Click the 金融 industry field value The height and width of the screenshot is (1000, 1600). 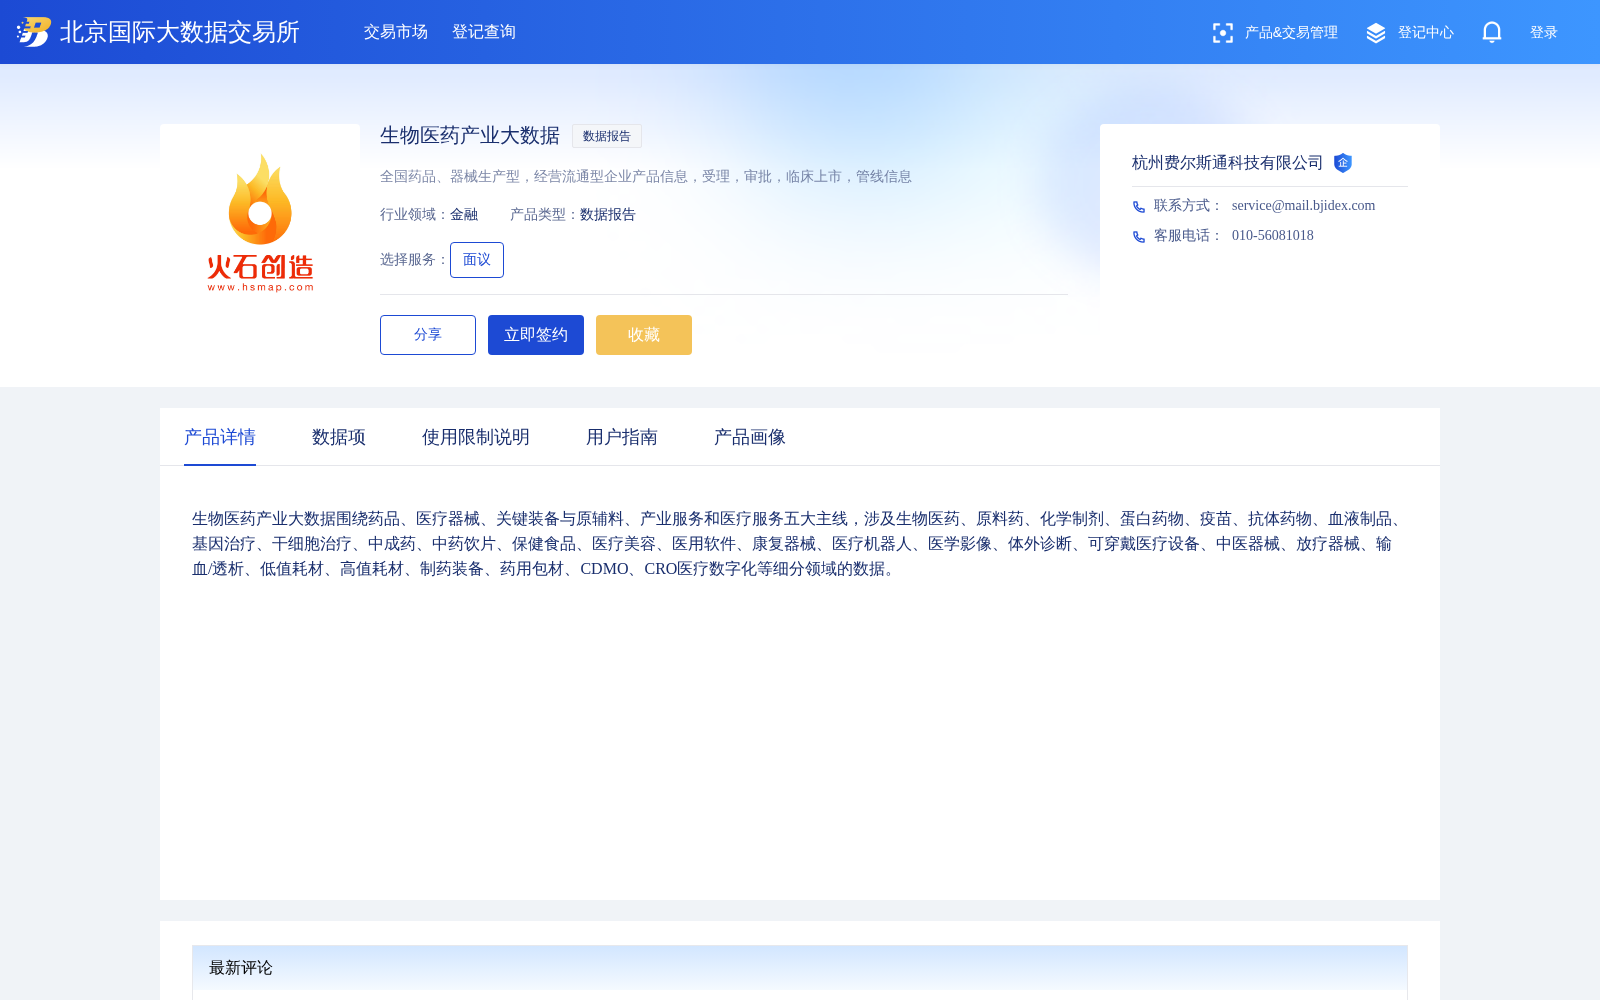point(464,214)
